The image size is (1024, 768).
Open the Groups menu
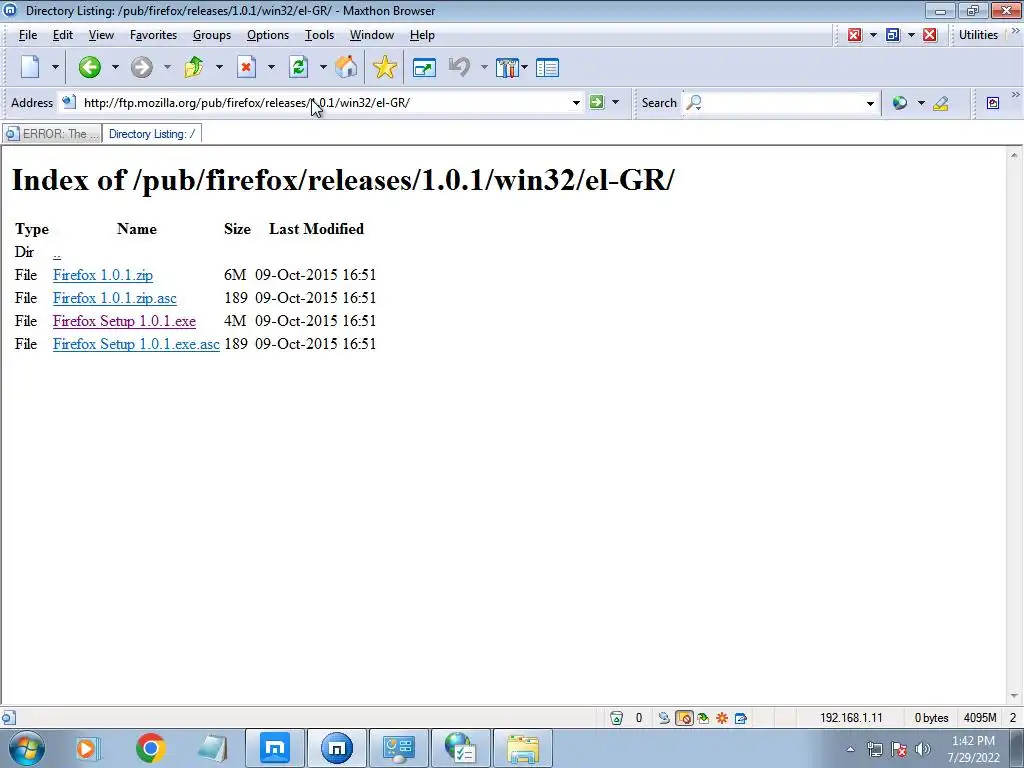pyautogui.click(x=212, y=35)
